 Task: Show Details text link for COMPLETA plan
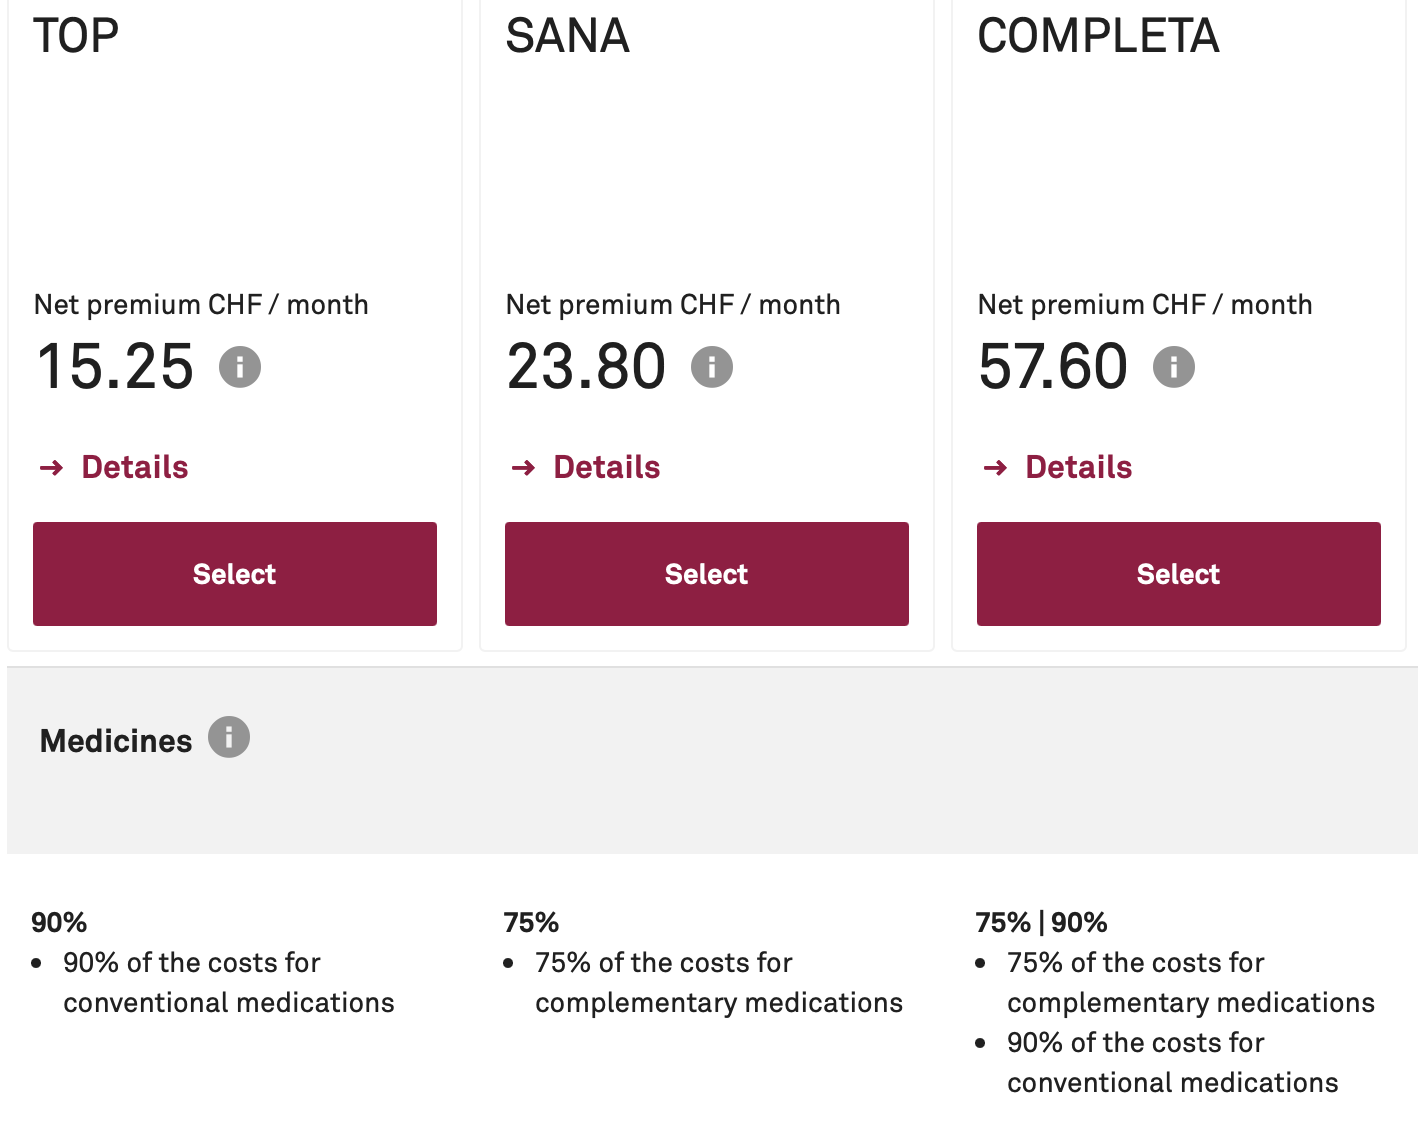tap(1079, 467)
